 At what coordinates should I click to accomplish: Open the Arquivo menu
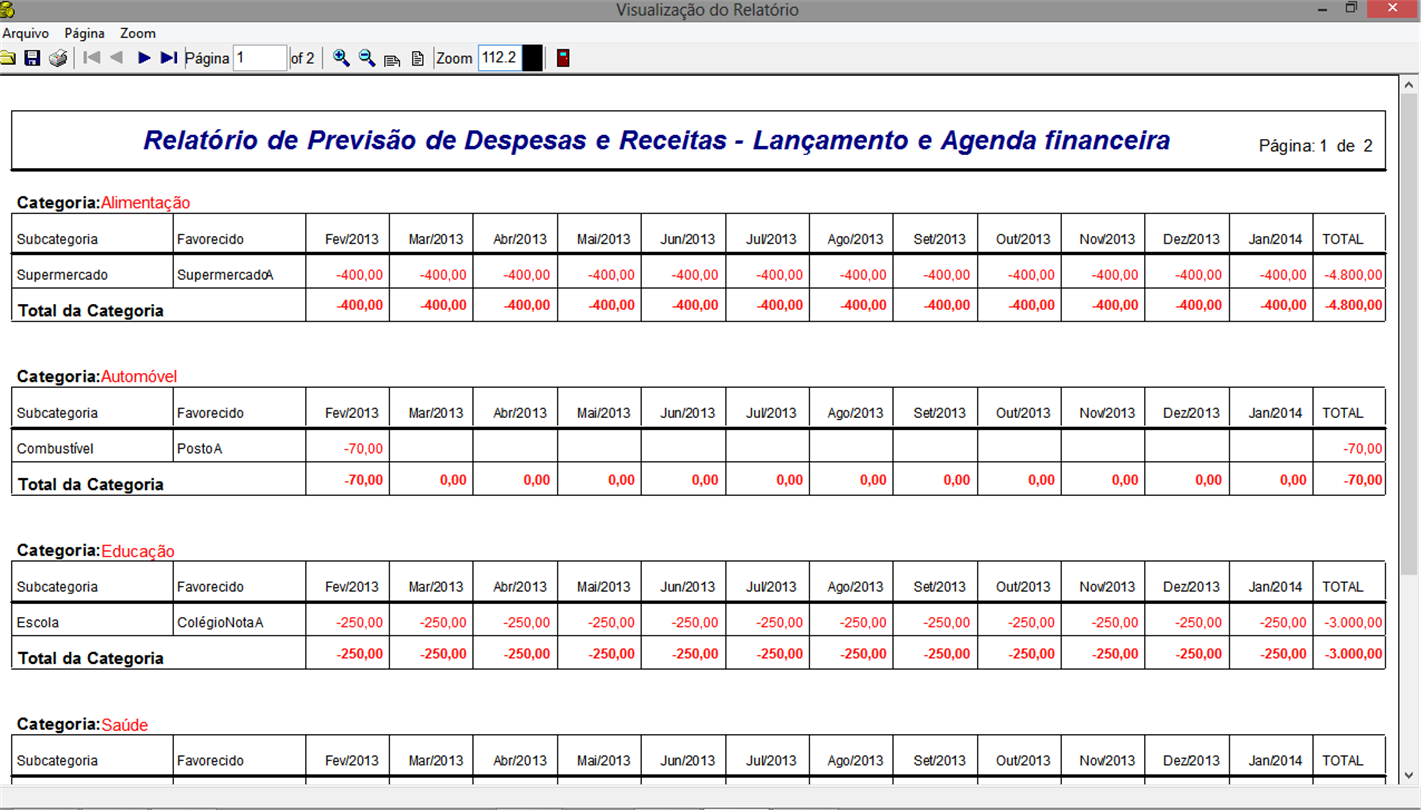[26, 33]
